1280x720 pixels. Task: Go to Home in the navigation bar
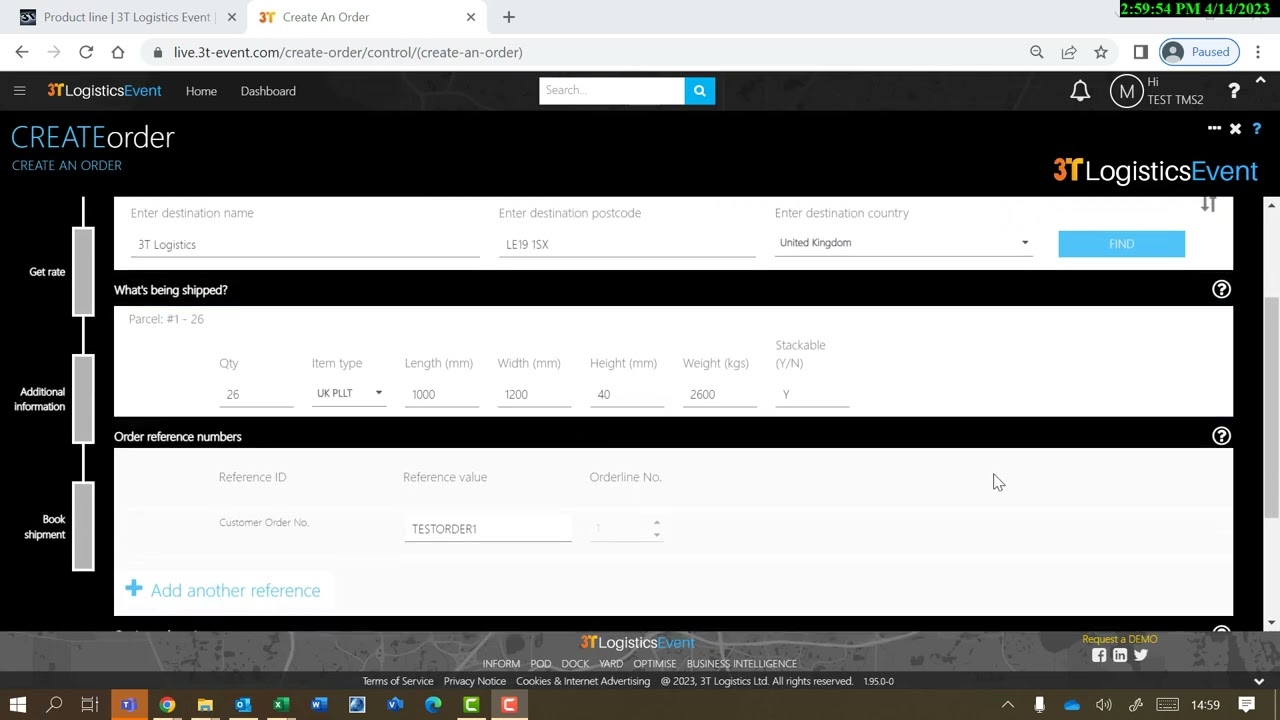[x=201, y=91]
